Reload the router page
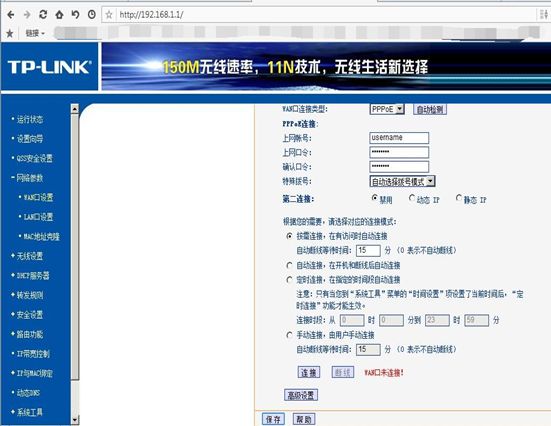The width and height of the screenshot is (551, 426). 43,14
